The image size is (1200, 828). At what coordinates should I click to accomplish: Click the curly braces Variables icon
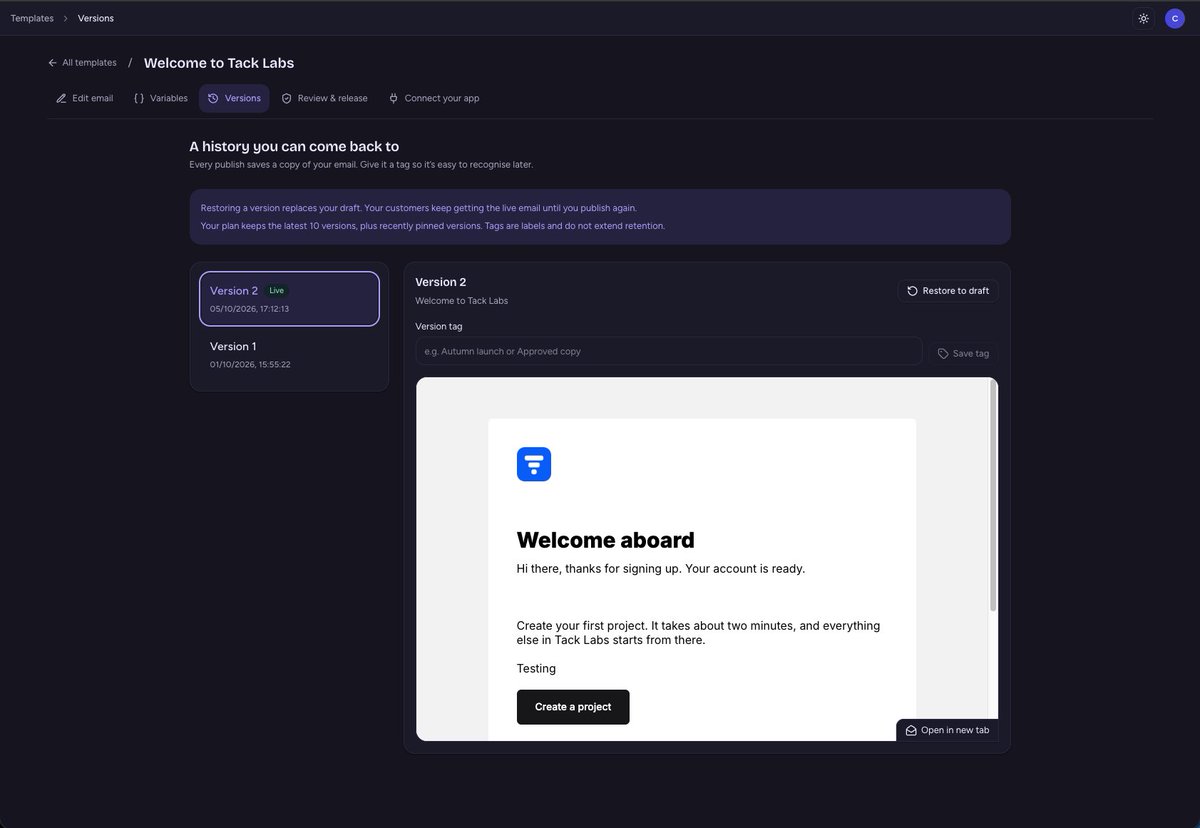click(139, 99)
